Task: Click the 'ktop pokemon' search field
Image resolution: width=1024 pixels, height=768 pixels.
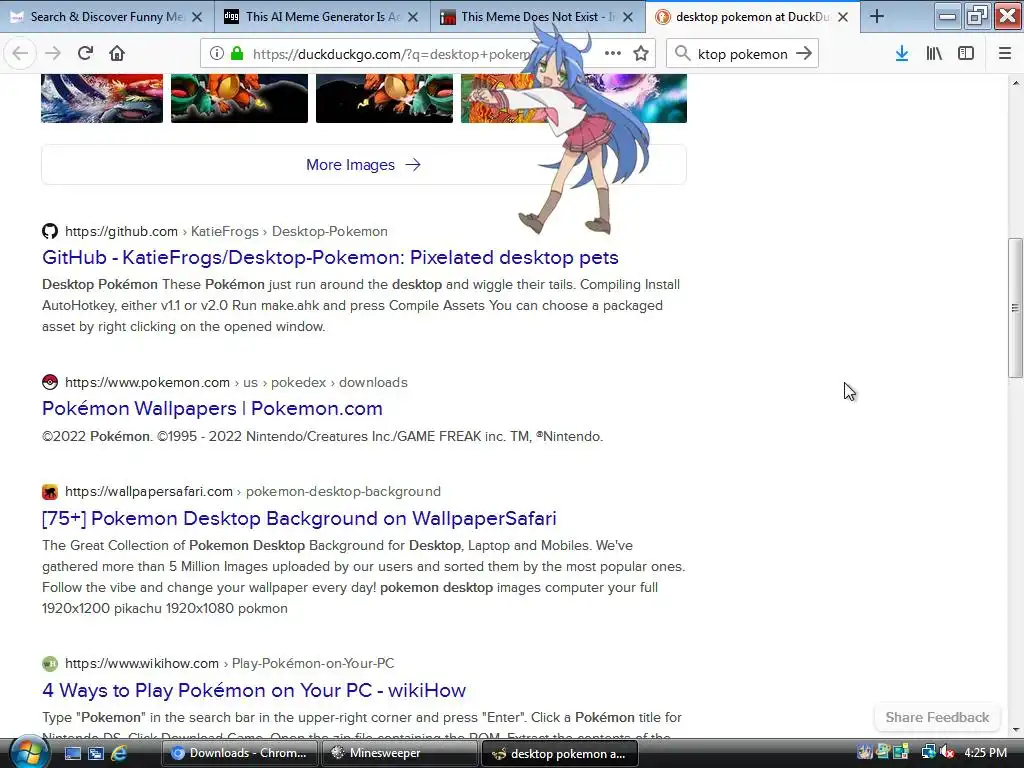Action: coord(743,54)
